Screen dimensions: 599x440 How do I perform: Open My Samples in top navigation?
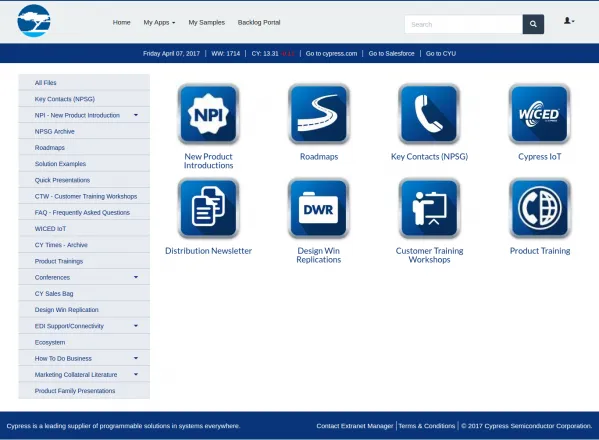pos(207,23)
